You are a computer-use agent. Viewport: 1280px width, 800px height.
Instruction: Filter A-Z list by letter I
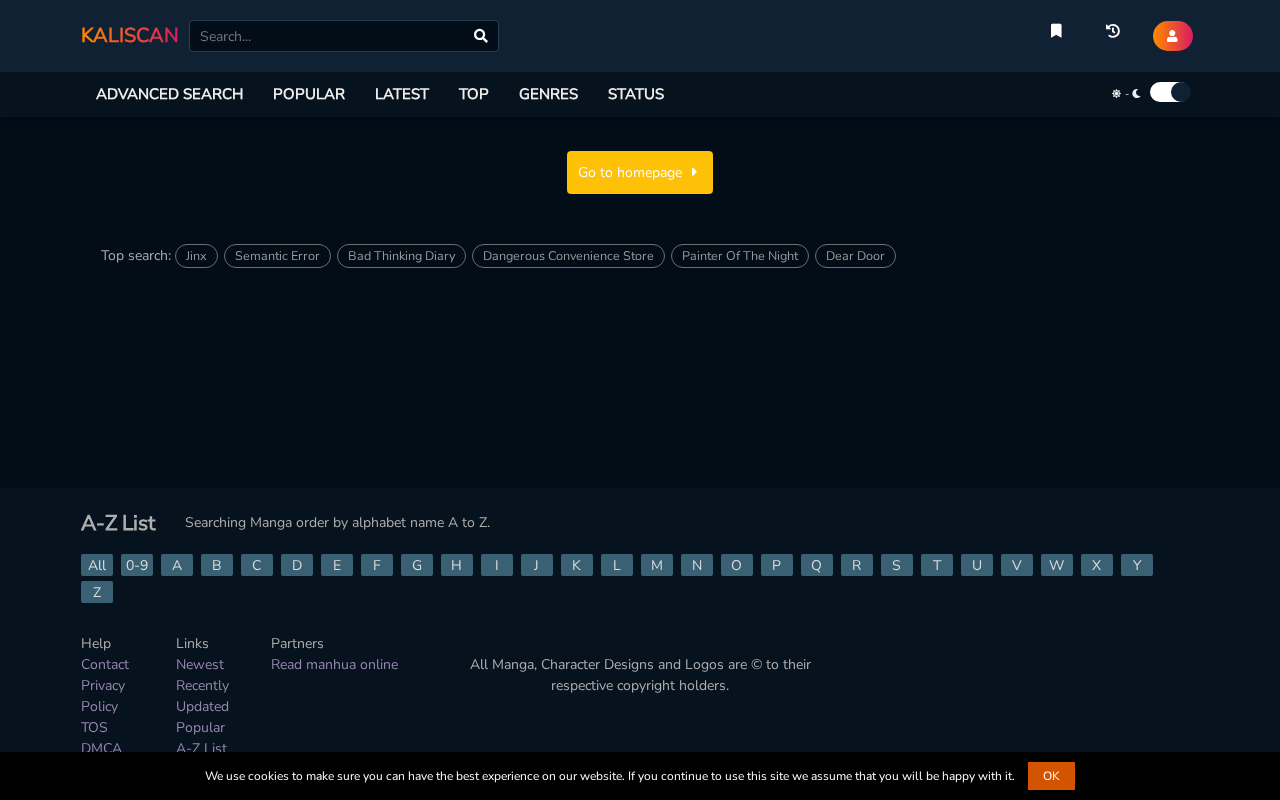[497, 565]
